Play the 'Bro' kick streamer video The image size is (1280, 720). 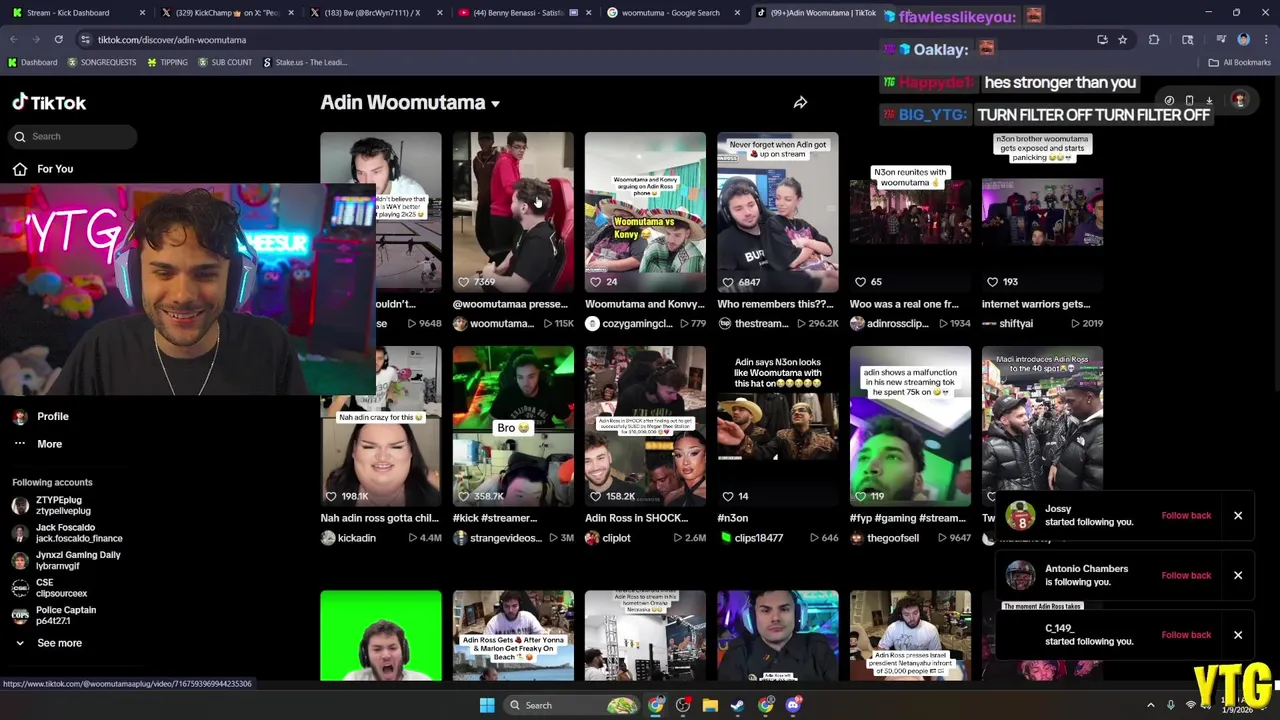[513, 426]
